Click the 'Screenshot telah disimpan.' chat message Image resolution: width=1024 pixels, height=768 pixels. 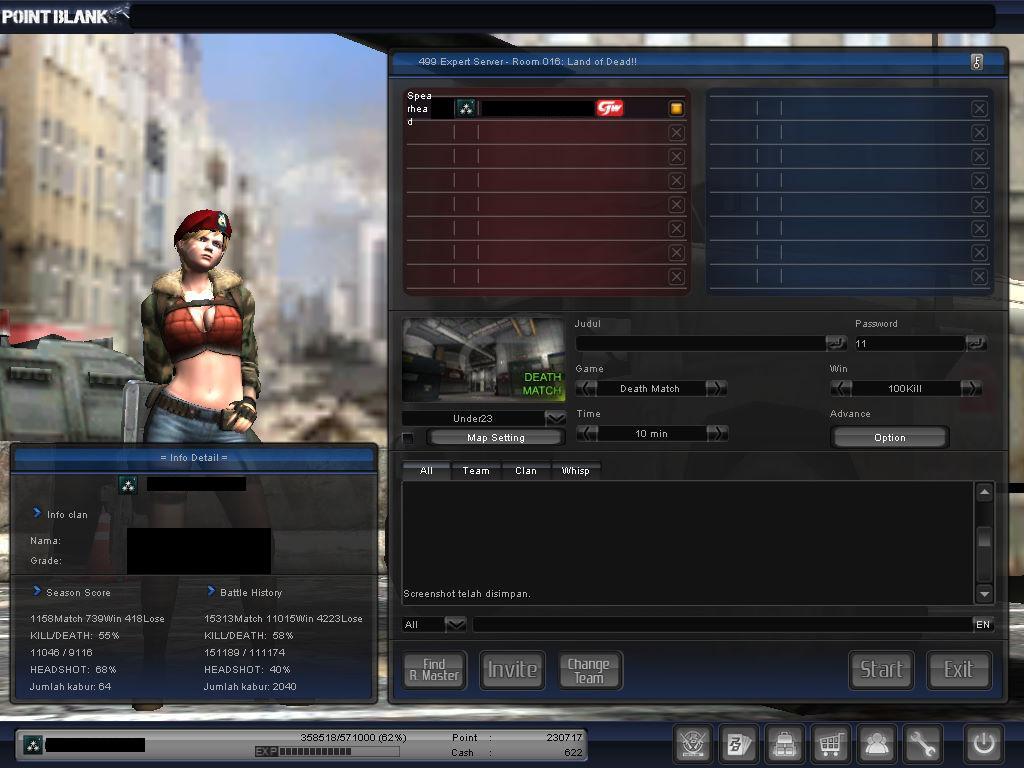(467, 594)
